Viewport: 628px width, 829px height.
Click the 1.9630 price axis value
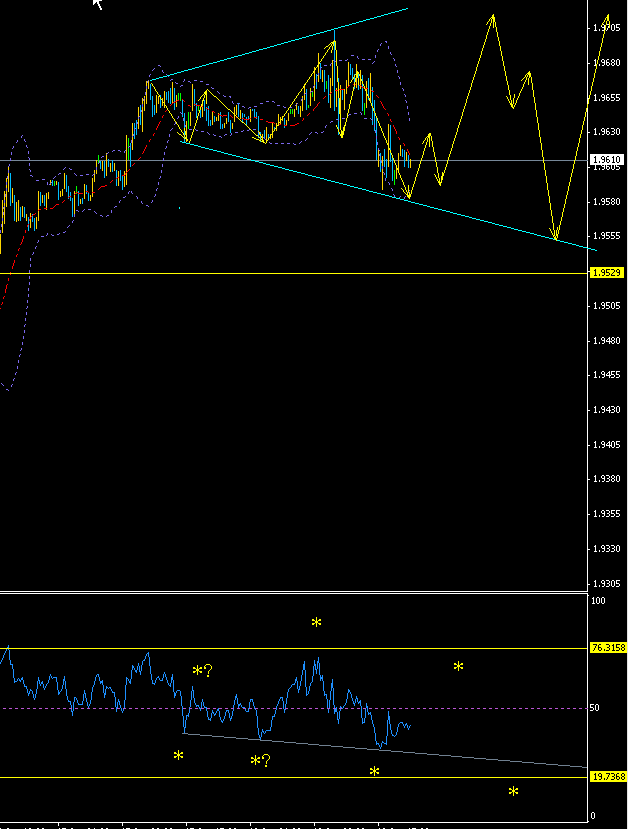607,132
